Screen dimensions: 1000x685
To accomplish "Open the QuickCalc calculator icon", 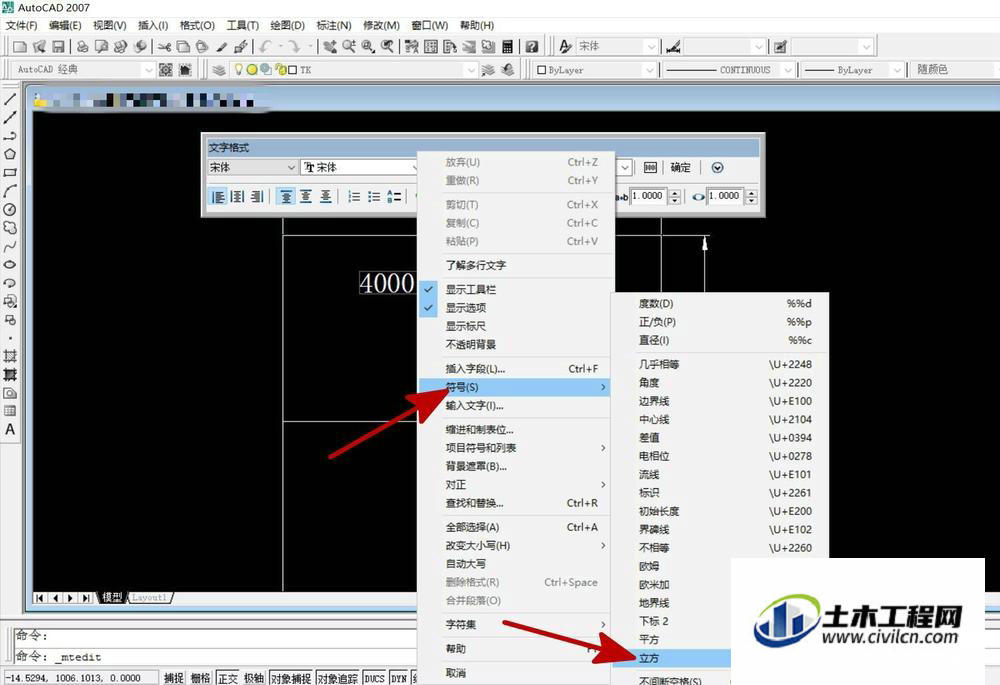I will click(508, 47).
